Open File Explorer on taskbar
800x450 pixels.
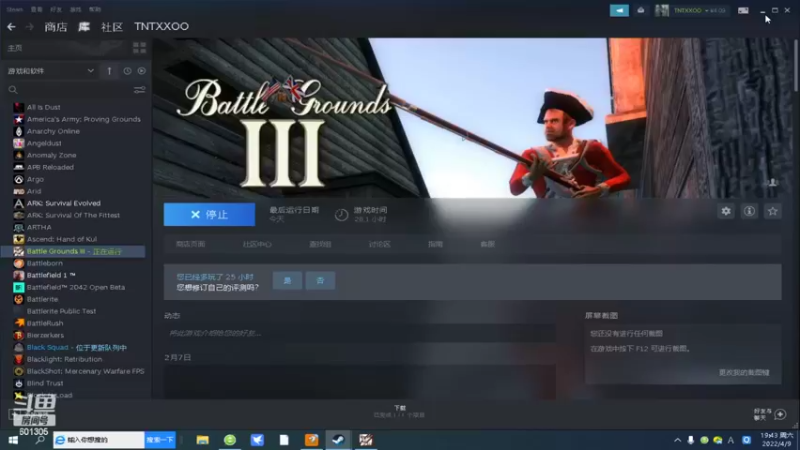(203, 440)
